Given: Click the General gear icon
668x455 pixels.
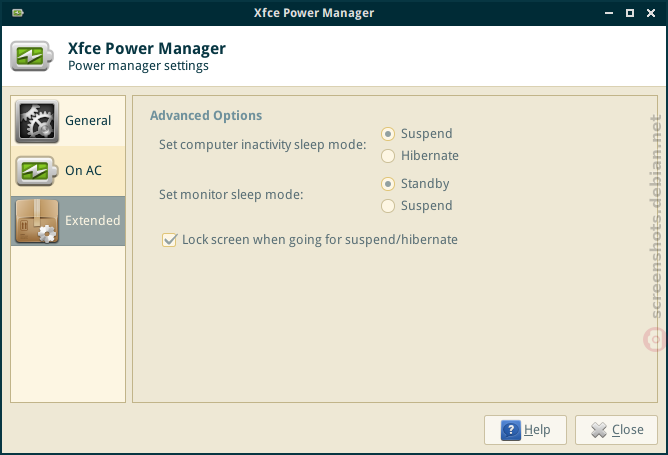Looking at the screenshot, I should [x=37, y=121].
